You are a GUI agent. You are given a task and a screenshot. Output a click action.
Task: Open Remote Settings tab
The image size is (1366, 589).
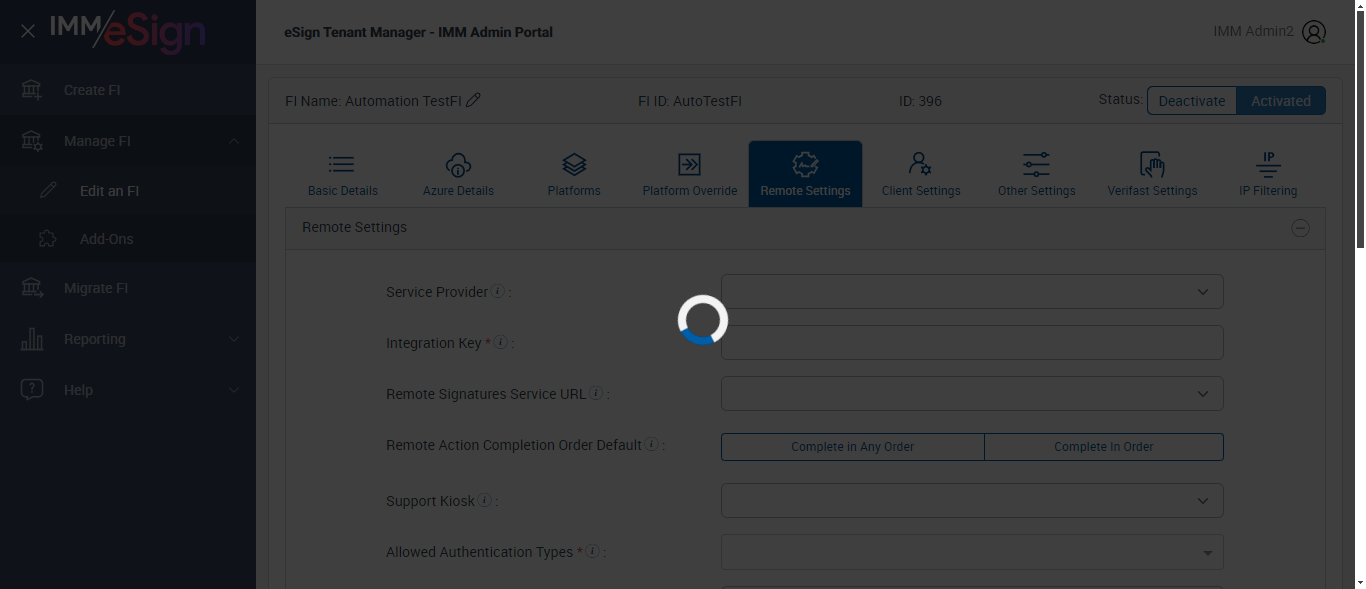805,174
